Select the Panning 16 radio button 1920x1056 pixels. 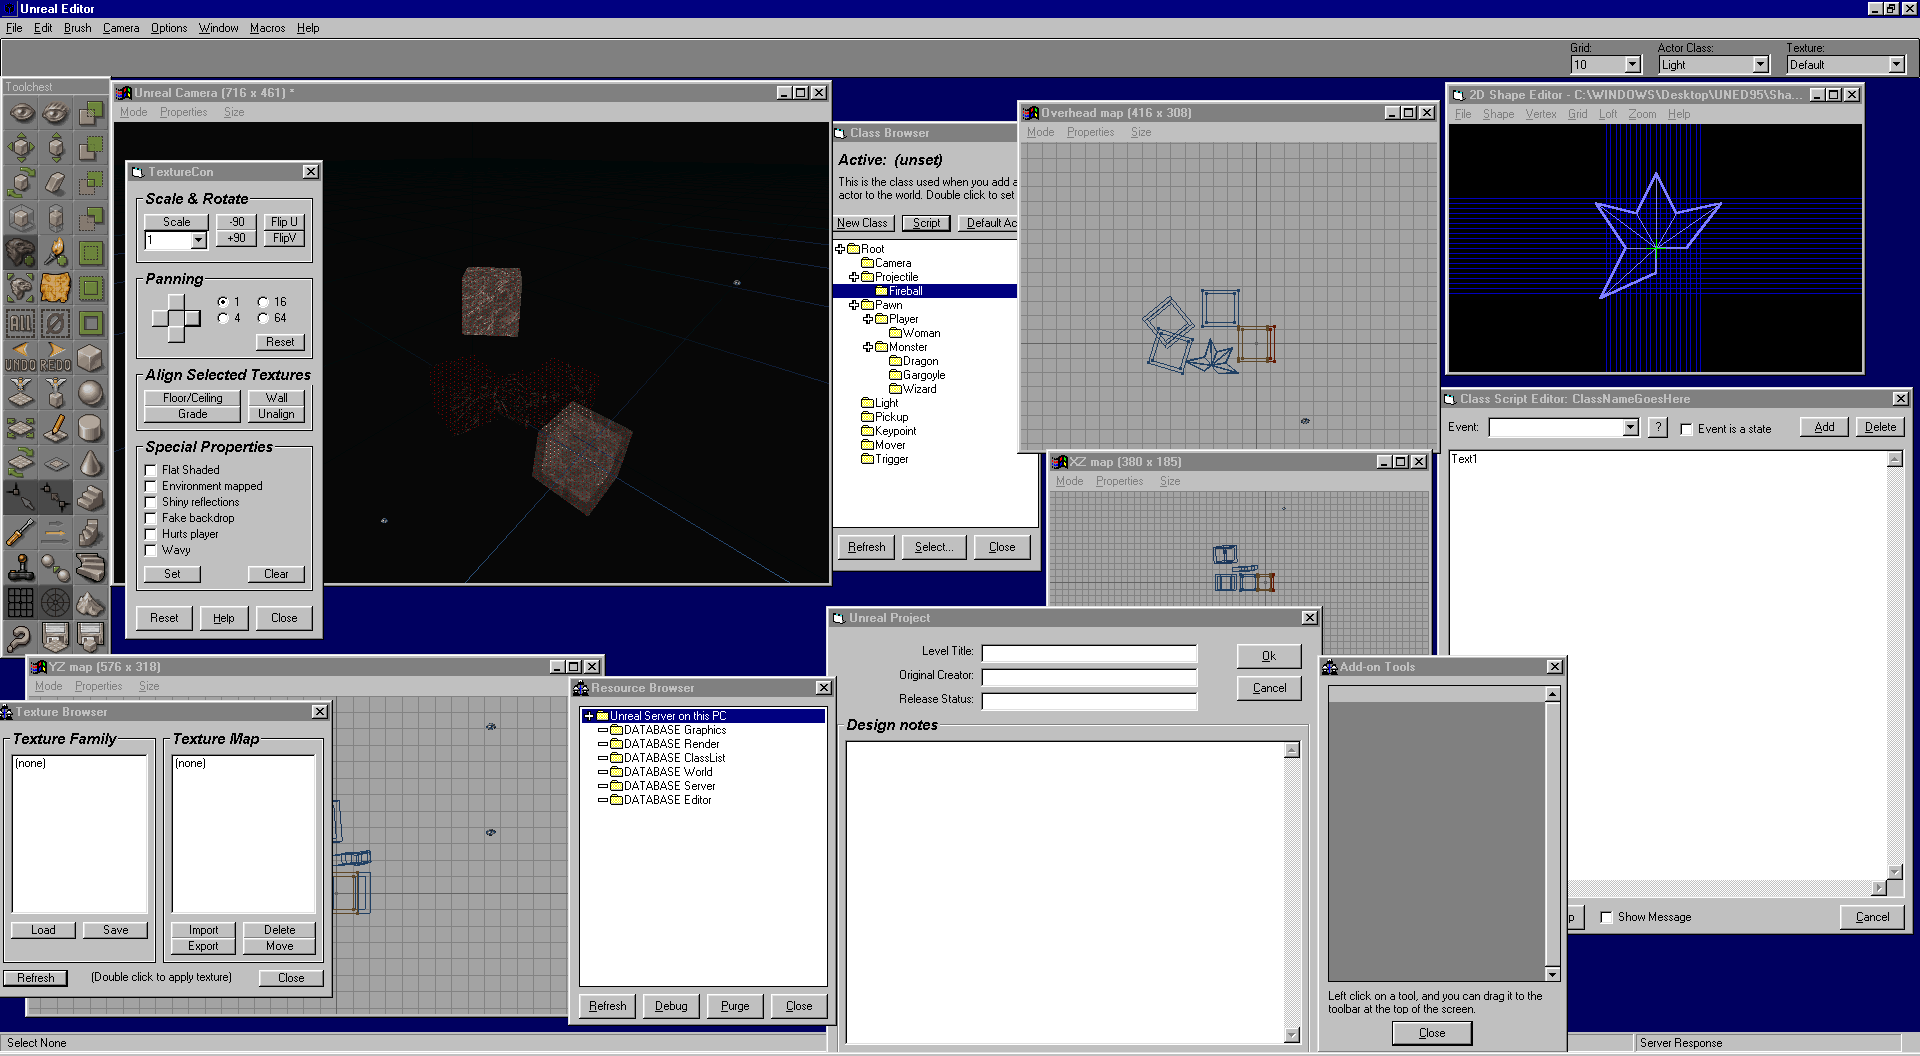tap(263, 302)
